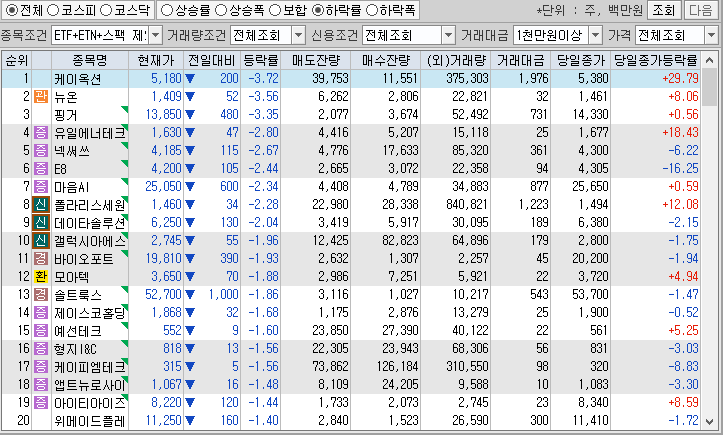The width and height of the screenshot is (723, 435).
Task: Click the green corner marker on 핑거
Action: (x=124, y=109)
